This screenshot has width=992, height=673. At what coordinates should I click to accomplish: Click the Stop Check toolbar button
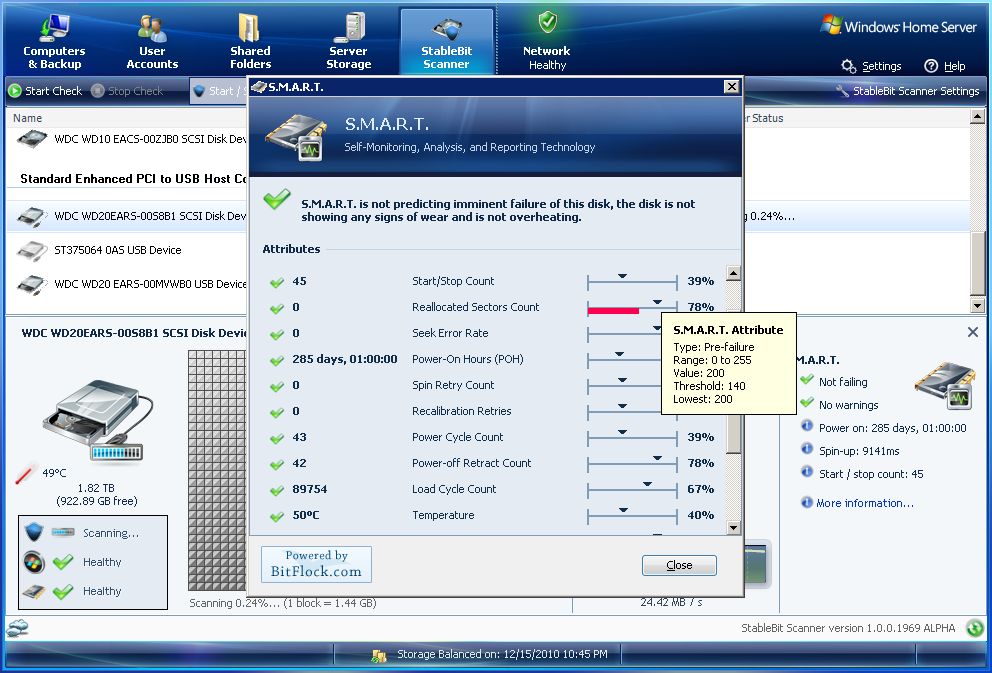point(127,91)
